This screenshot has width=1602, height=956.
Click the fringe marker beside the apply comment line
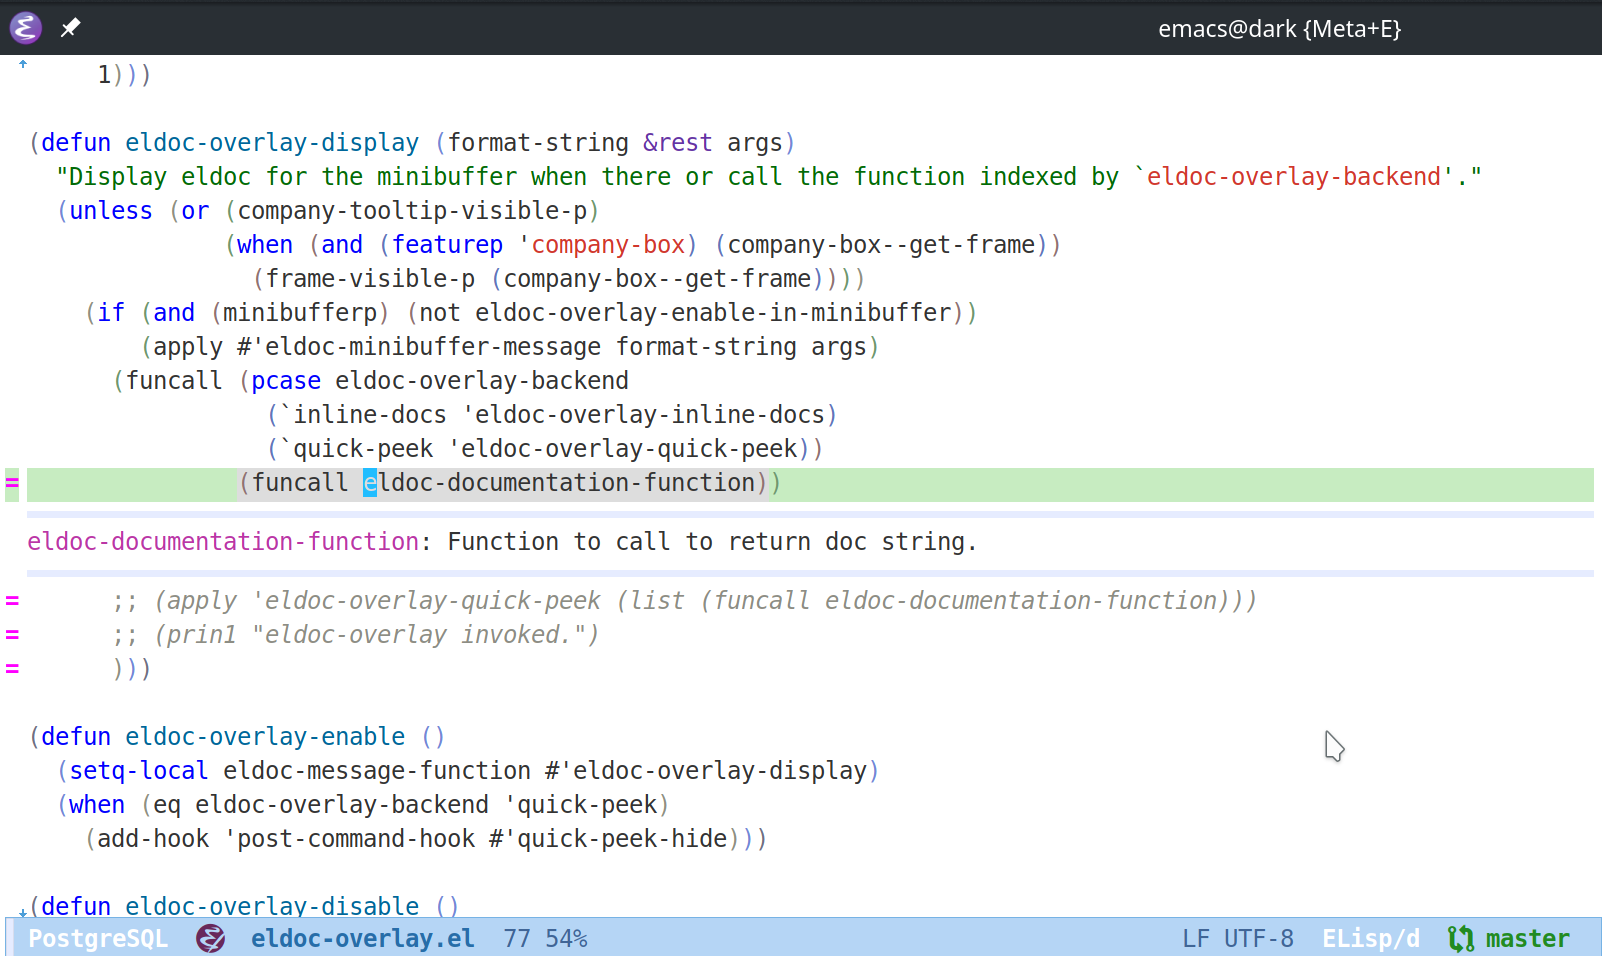(12, 601)
